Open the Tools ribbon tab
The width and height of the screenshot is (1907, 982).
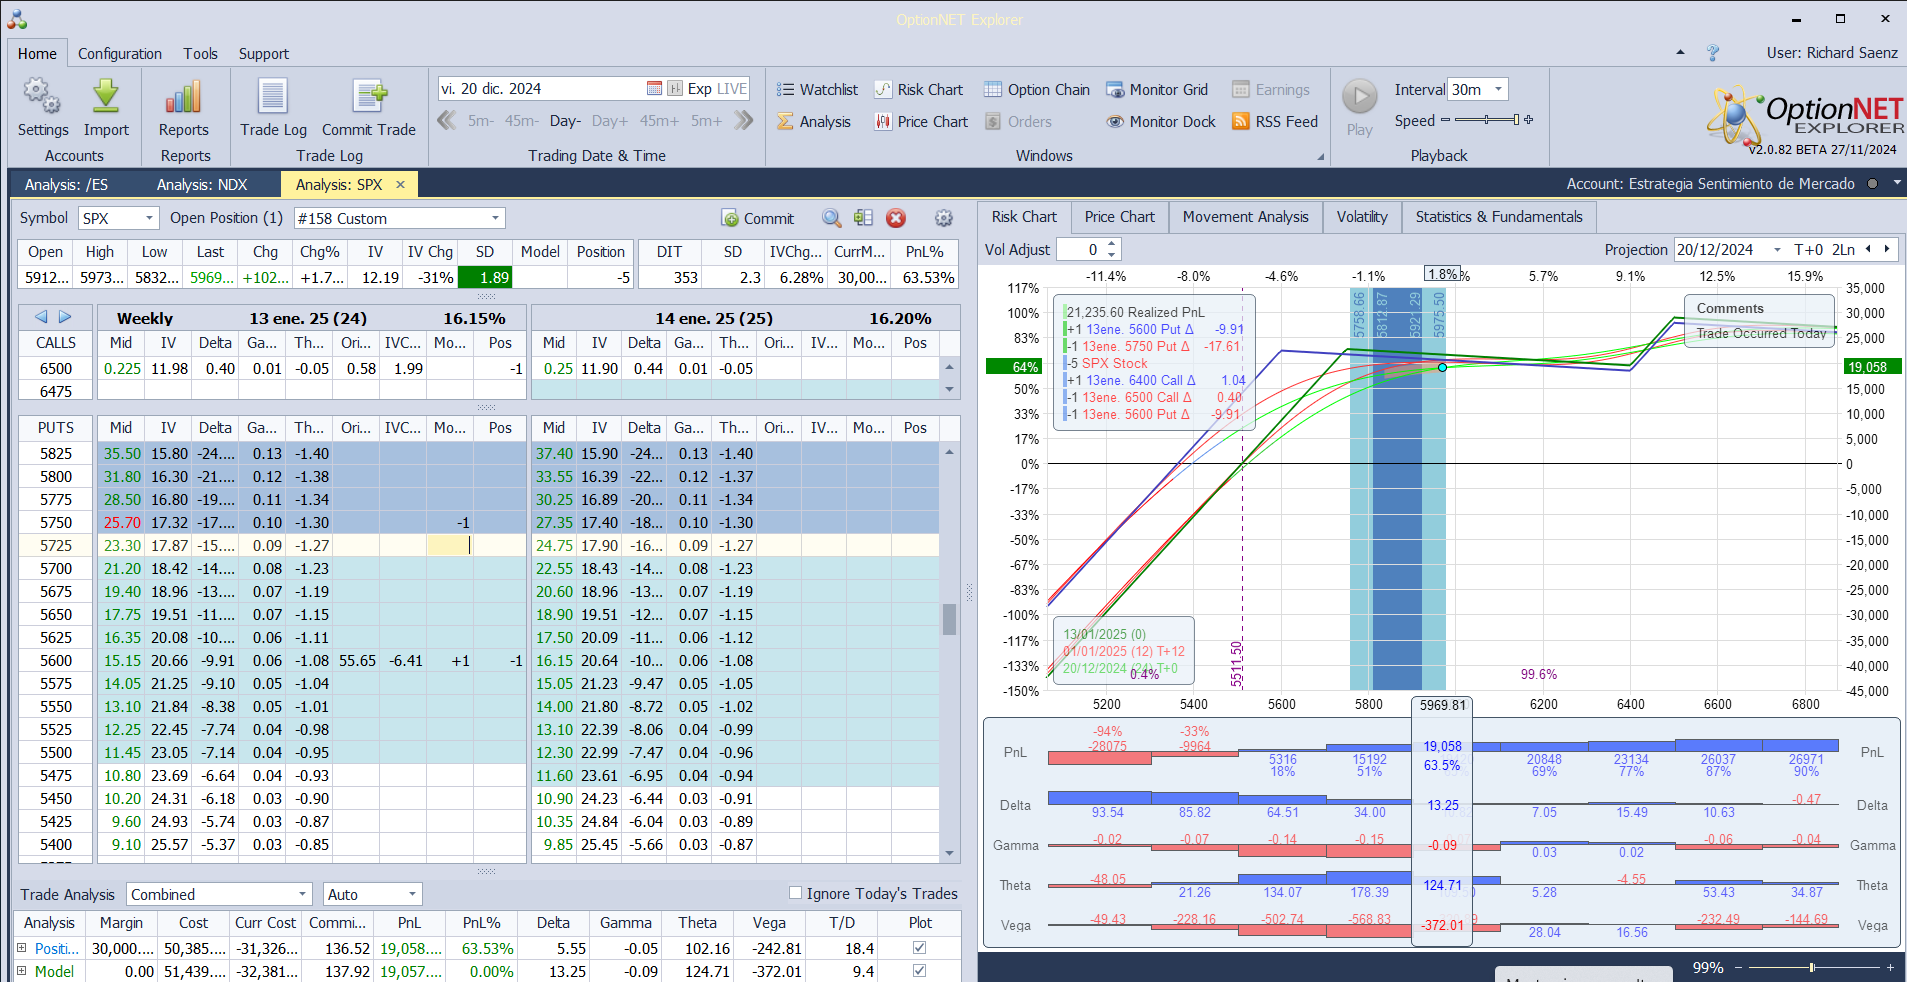(x=200, y=54)
